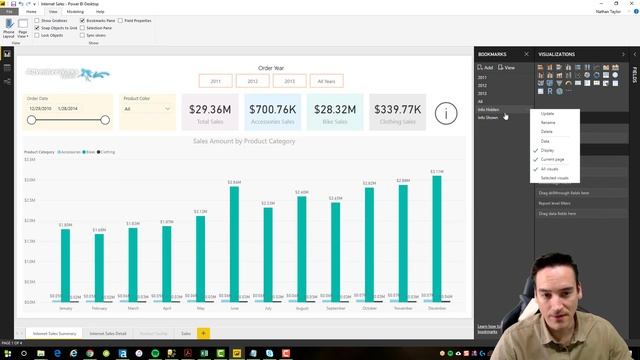This screenshot has height=360, width=640.
Task: Toggle Data option in context menu
Action: [x=545, y=141]
